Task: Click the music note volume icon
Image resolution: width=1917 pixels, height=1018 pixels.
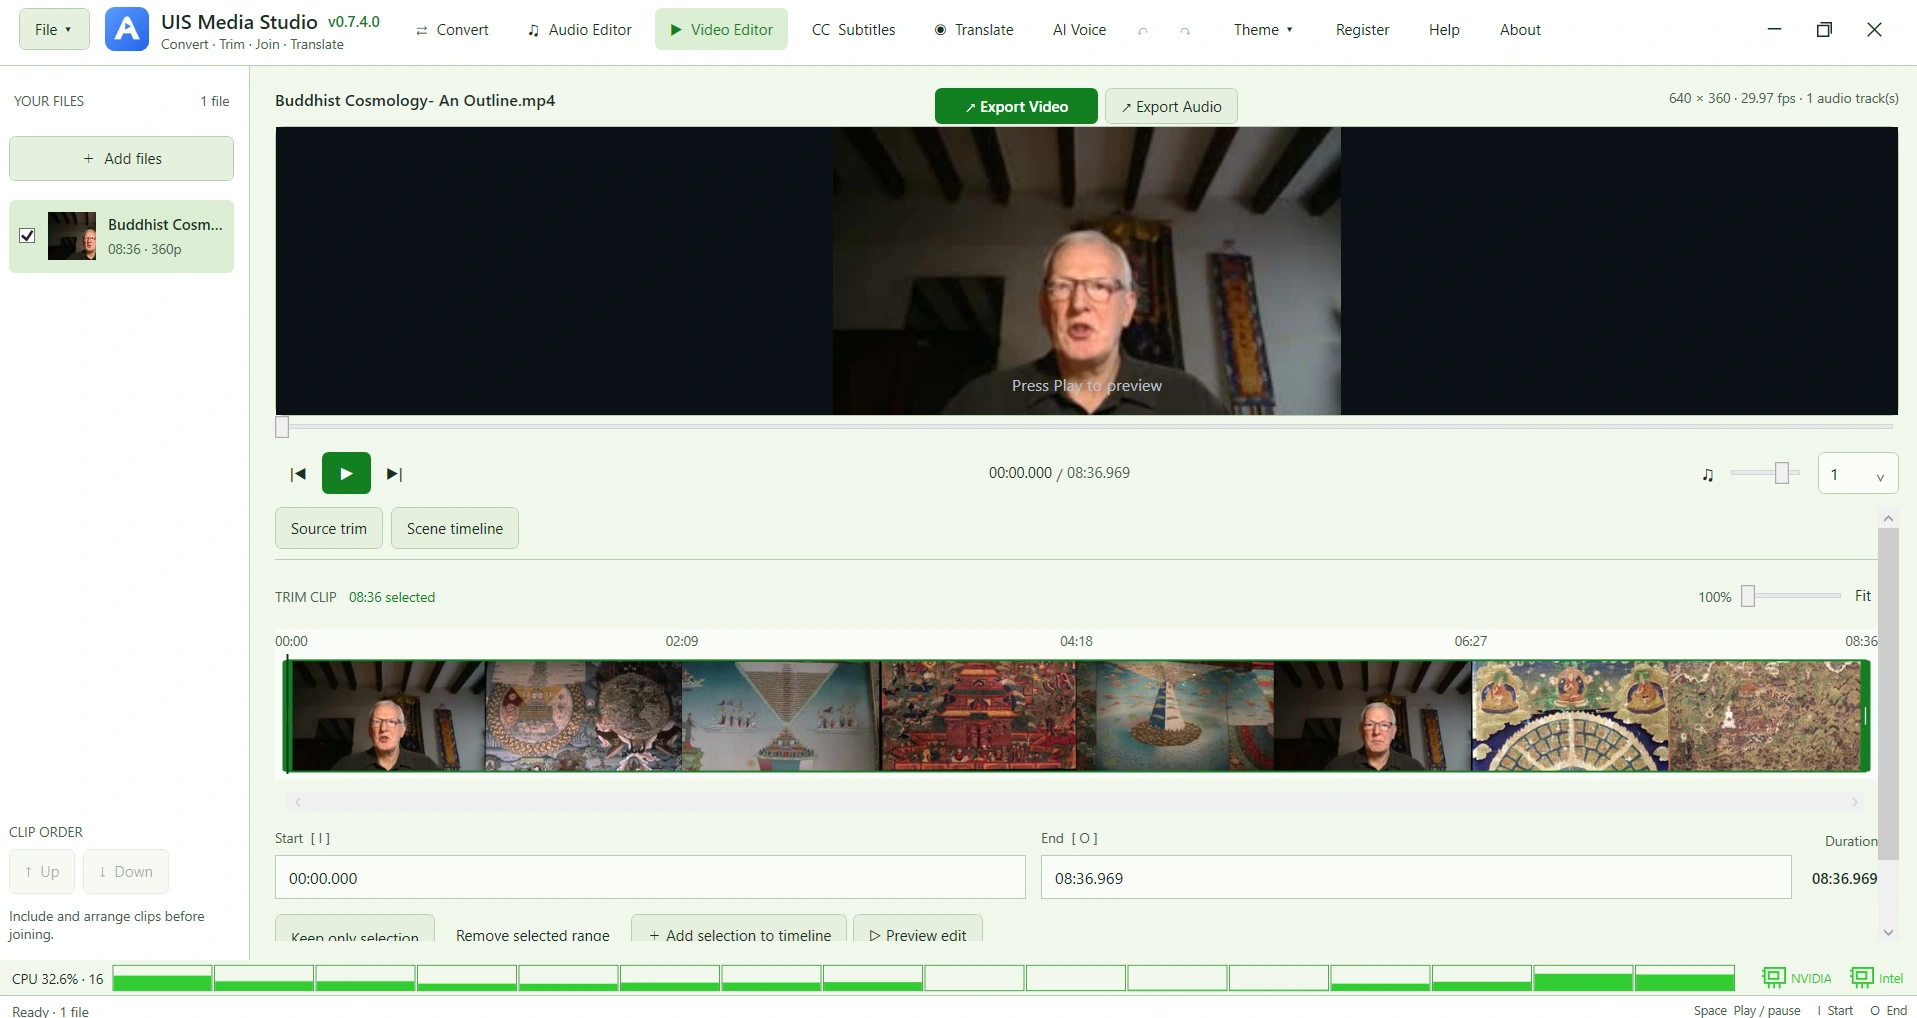Action: tap(1708, 475)
